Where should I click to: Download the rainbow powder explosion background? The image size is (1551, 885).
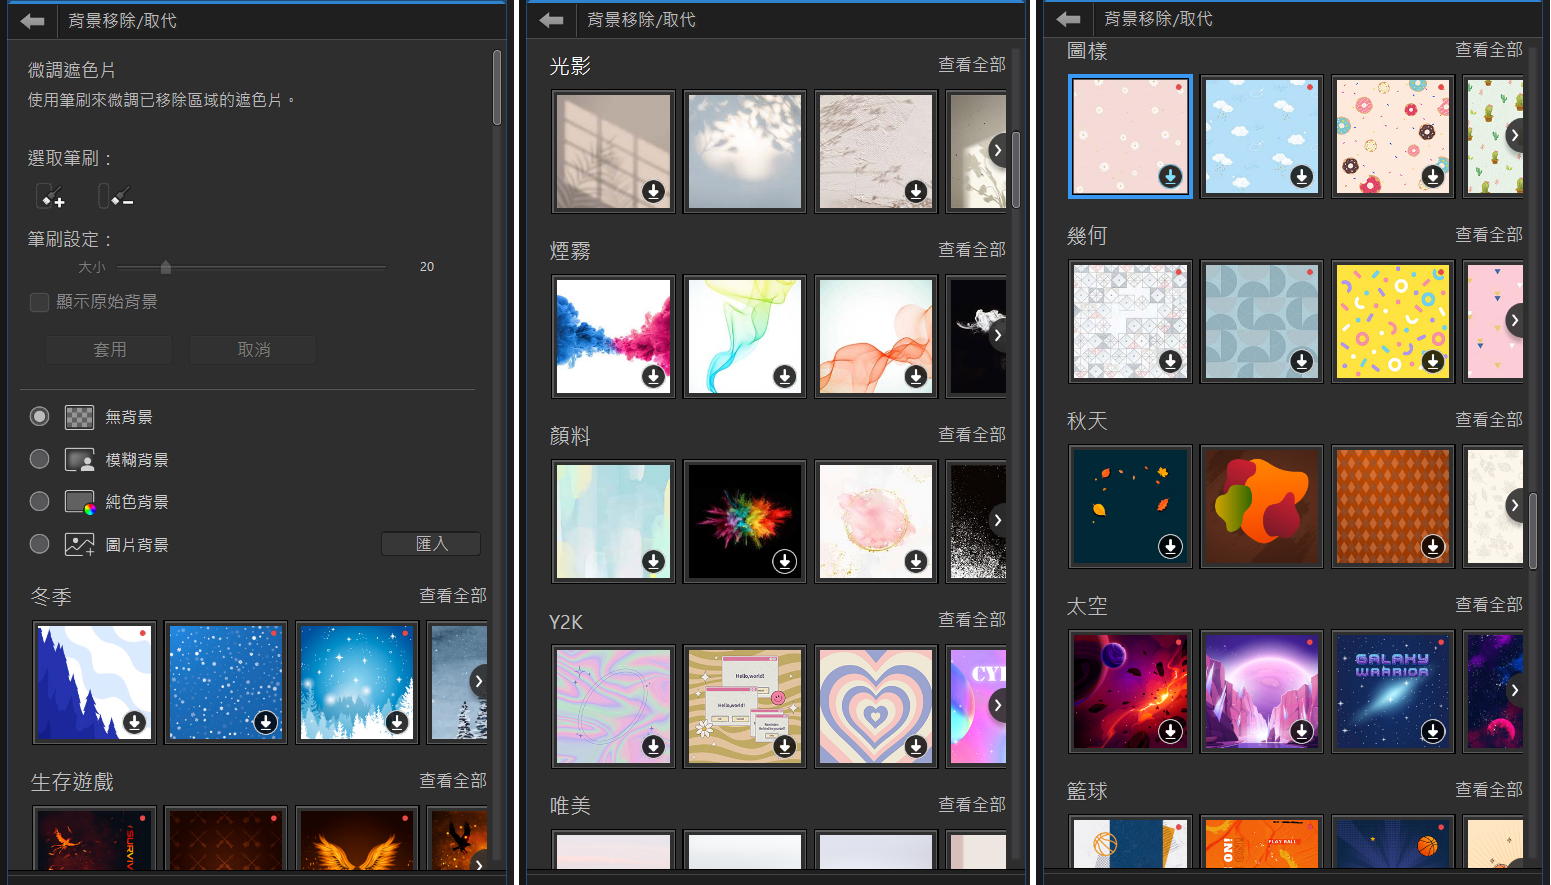pos(785,561)
